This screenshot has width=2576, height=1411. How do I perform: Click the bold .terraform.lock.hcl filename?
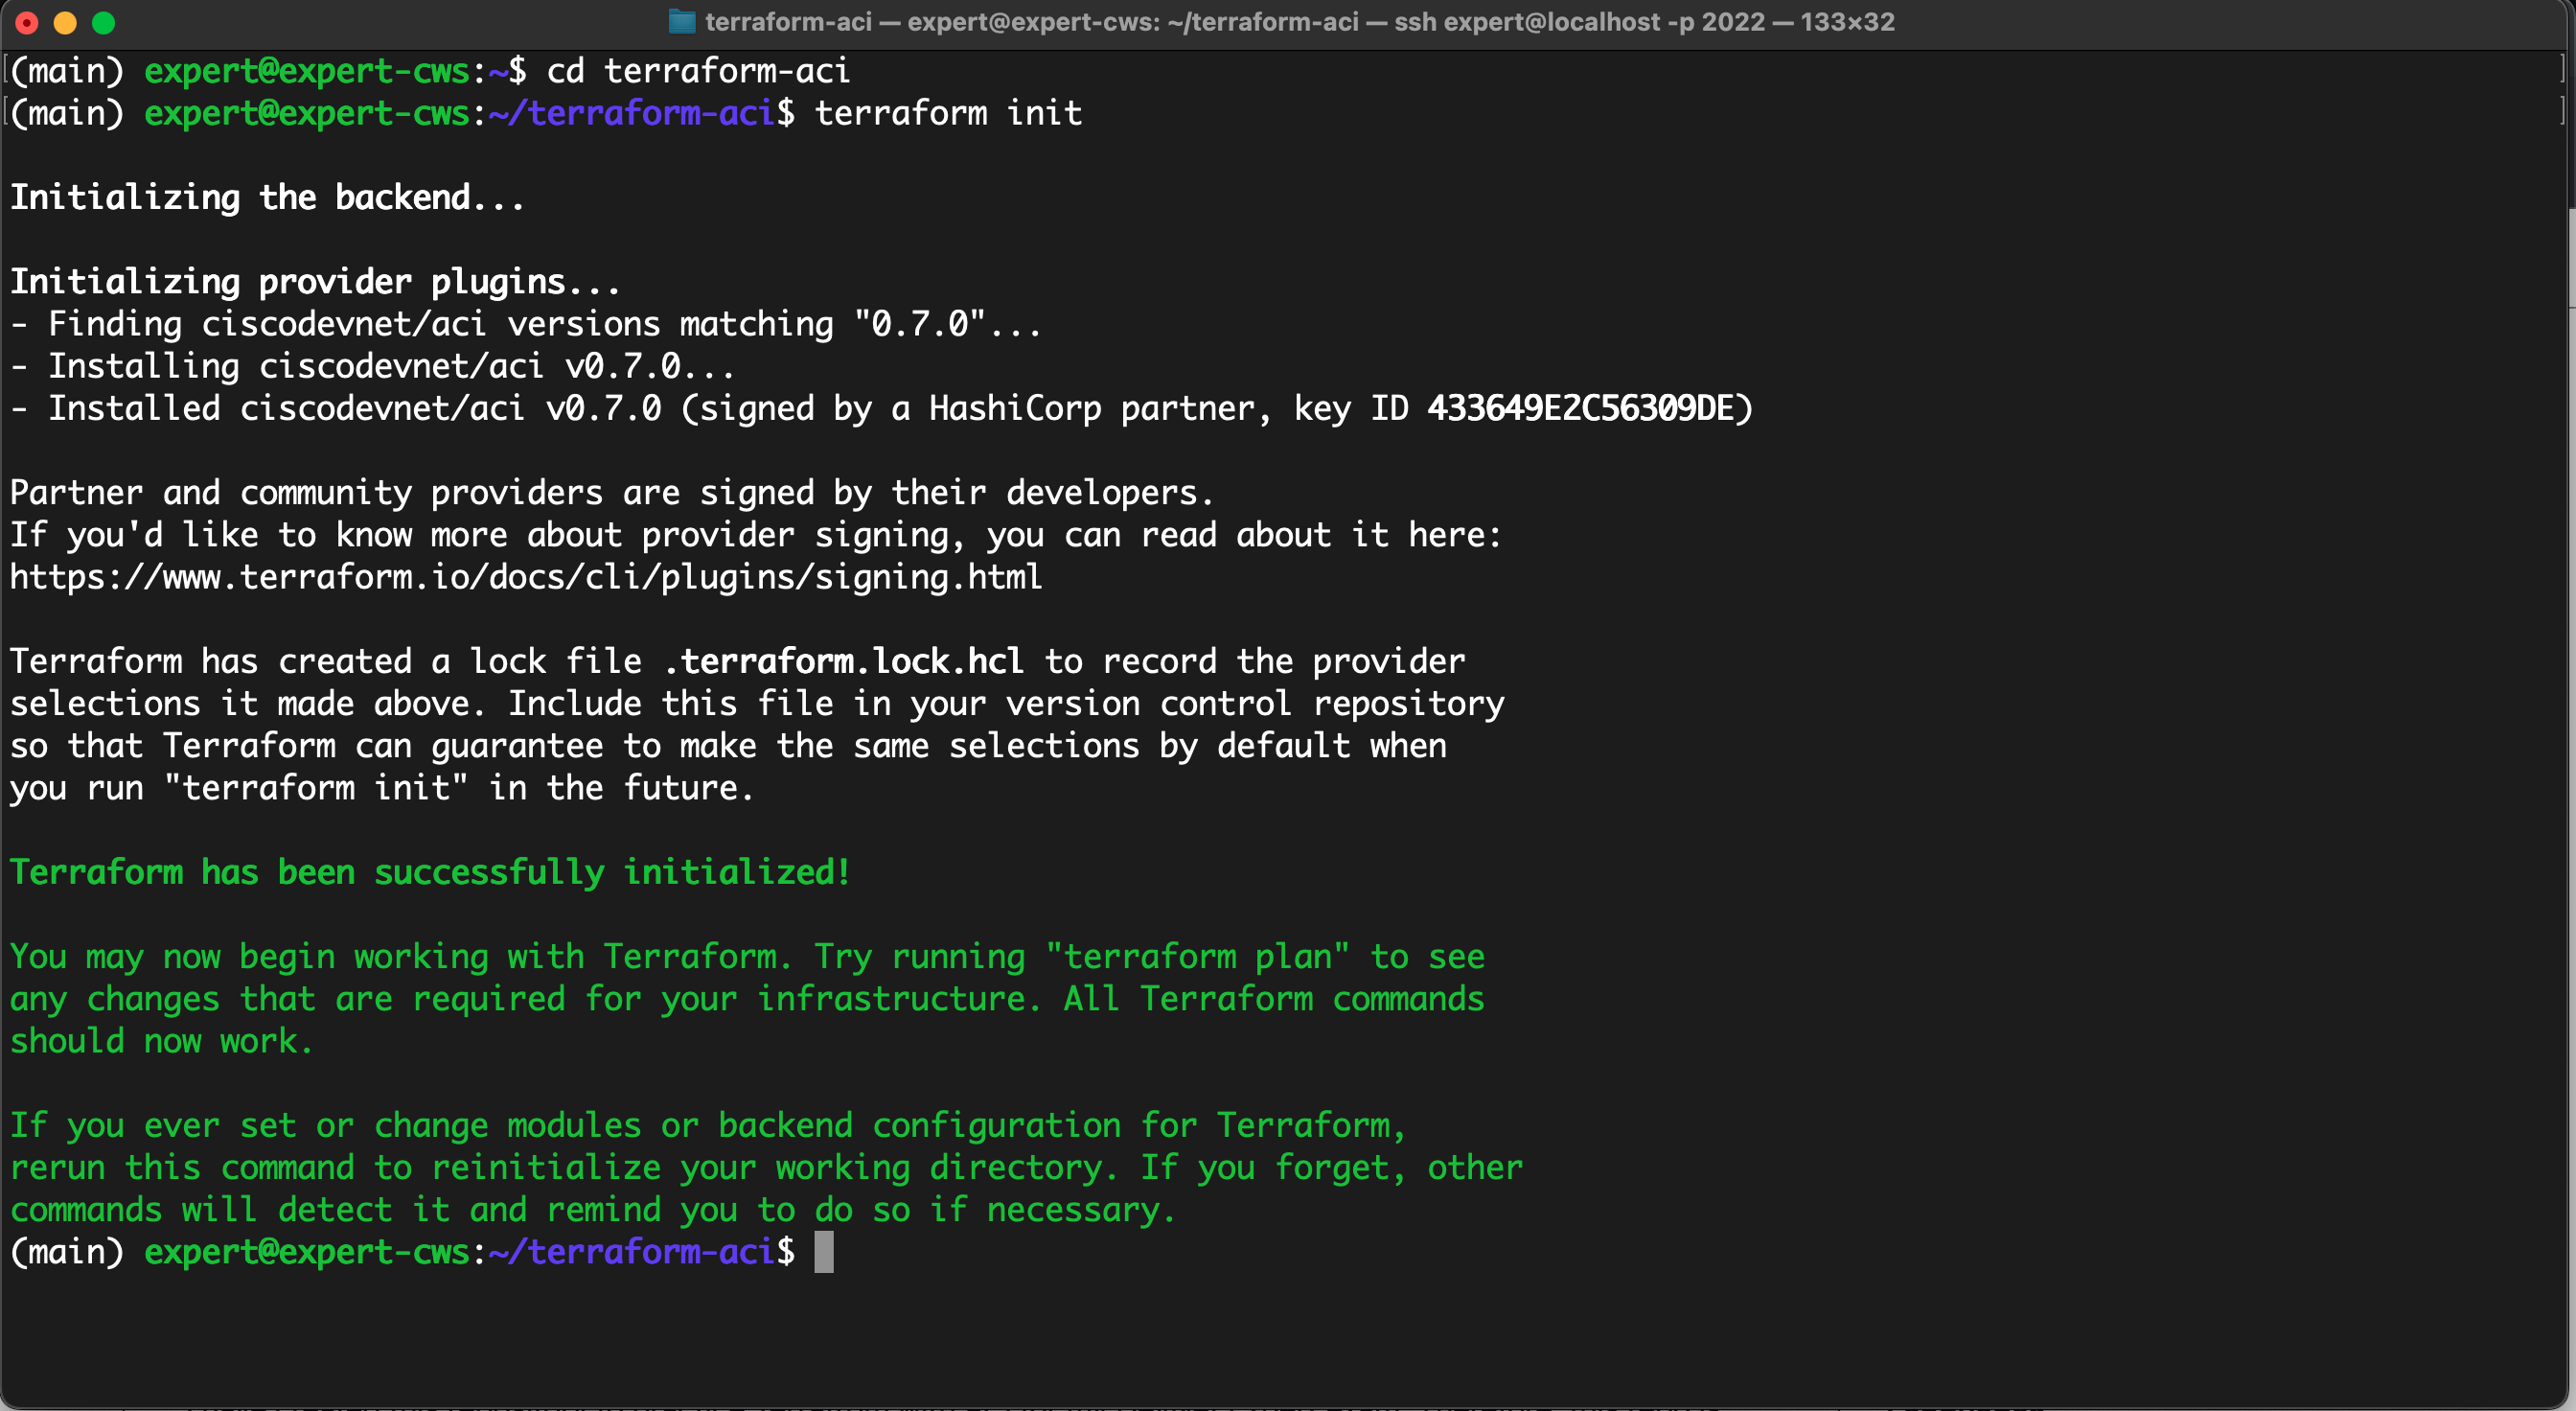point(843,661)
